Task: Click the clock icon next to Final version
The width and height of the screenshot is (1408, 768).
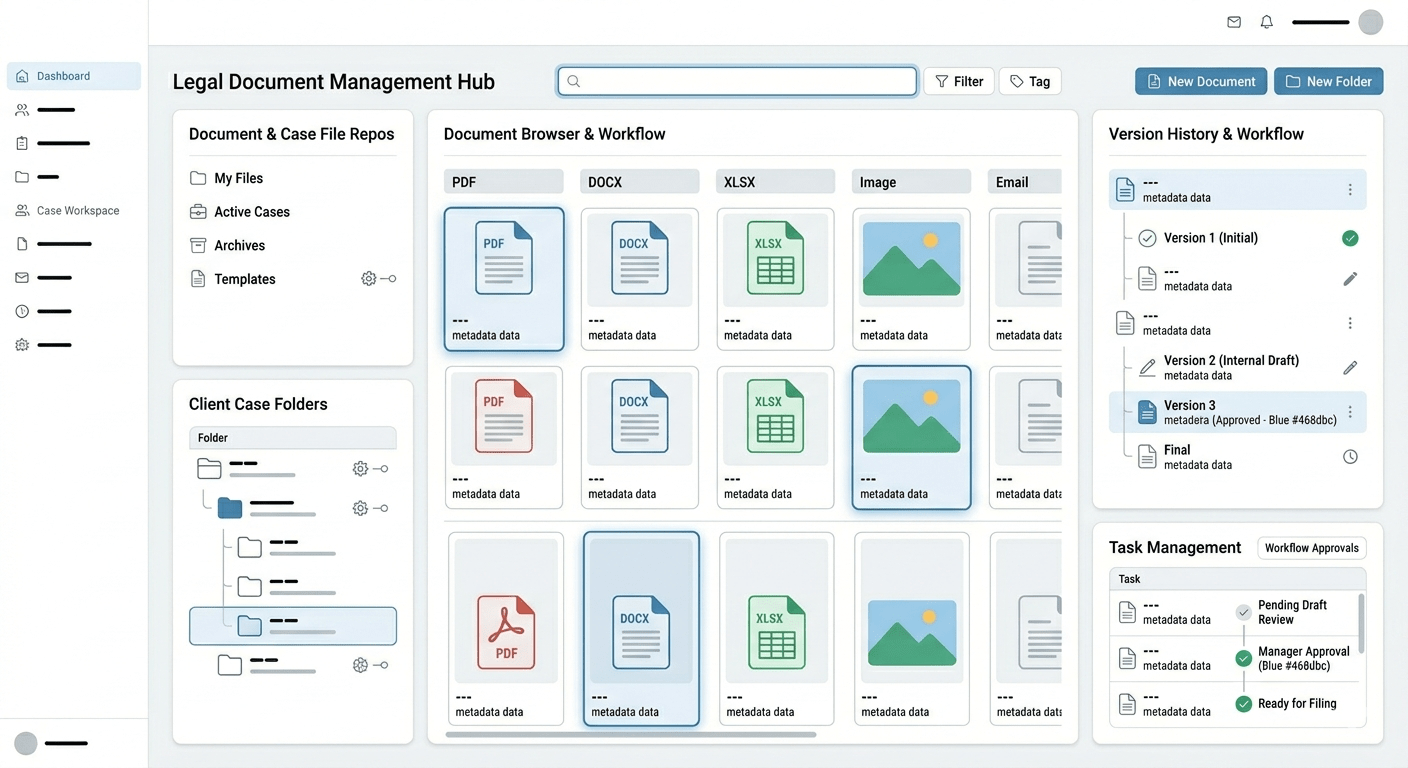Action: pos(1350,457)
